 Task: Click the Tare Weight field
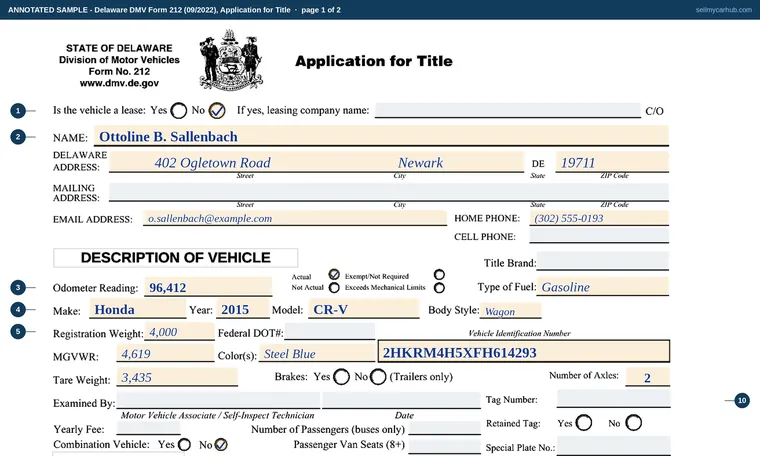click(x=177, y=377)
